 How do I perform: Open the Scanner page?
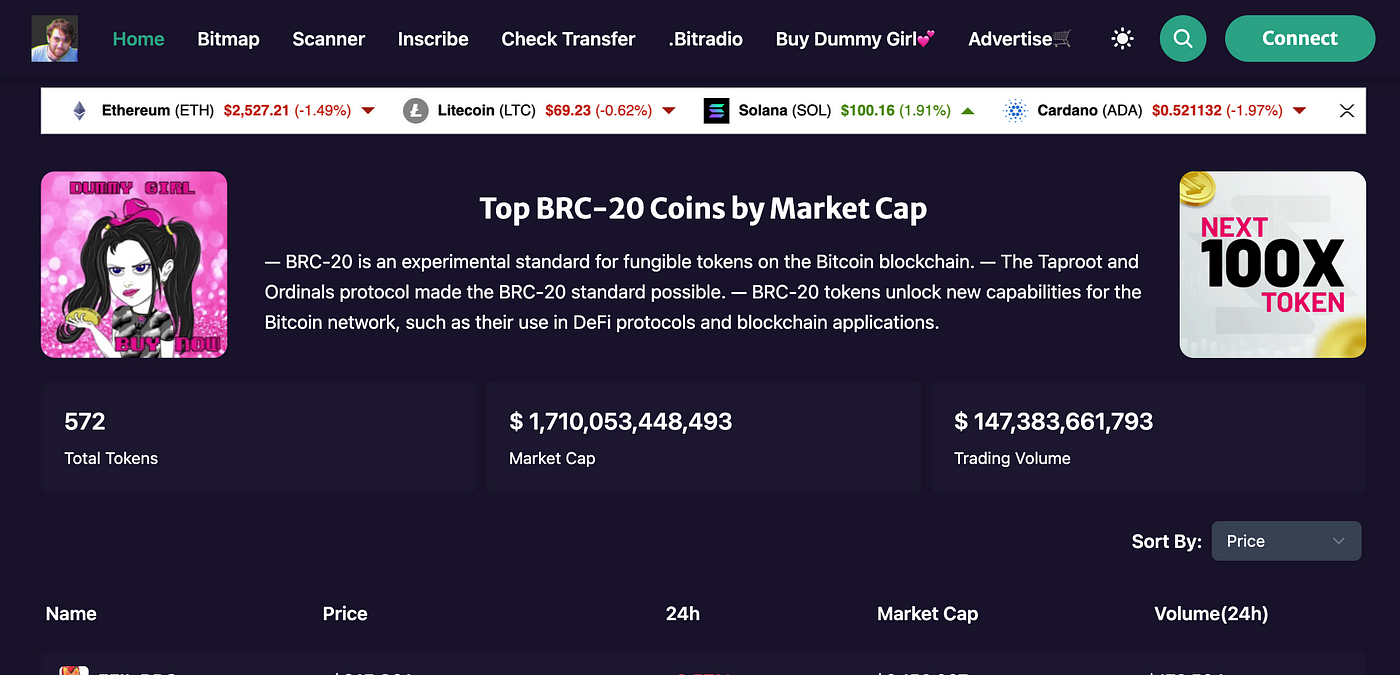[328, 39]
